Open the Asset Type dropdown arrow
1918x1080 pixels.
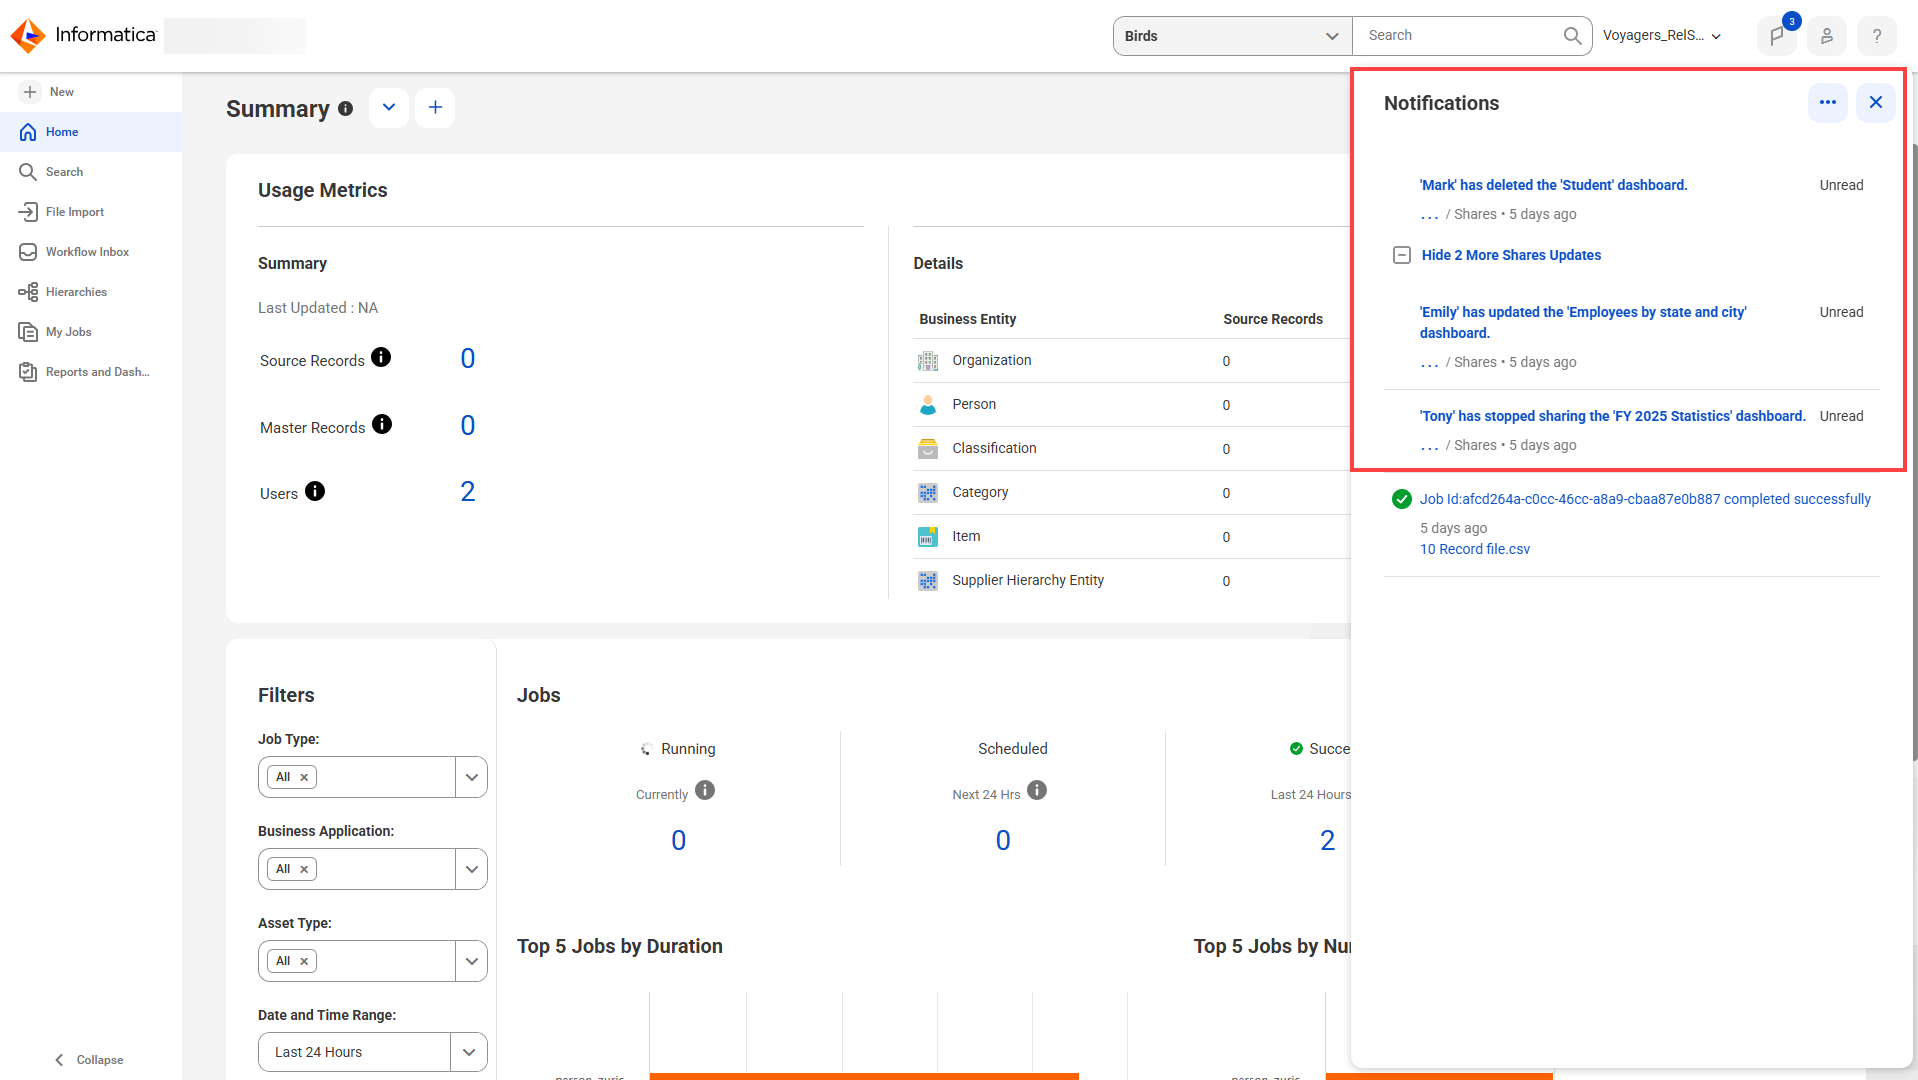(471, 961)
